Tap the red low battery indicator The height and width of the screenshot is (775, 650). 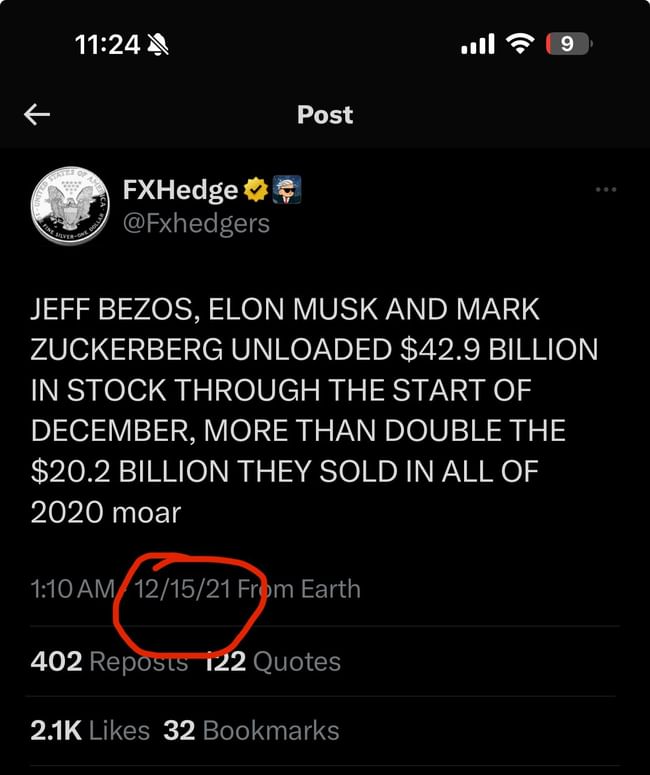pos(568,44)
